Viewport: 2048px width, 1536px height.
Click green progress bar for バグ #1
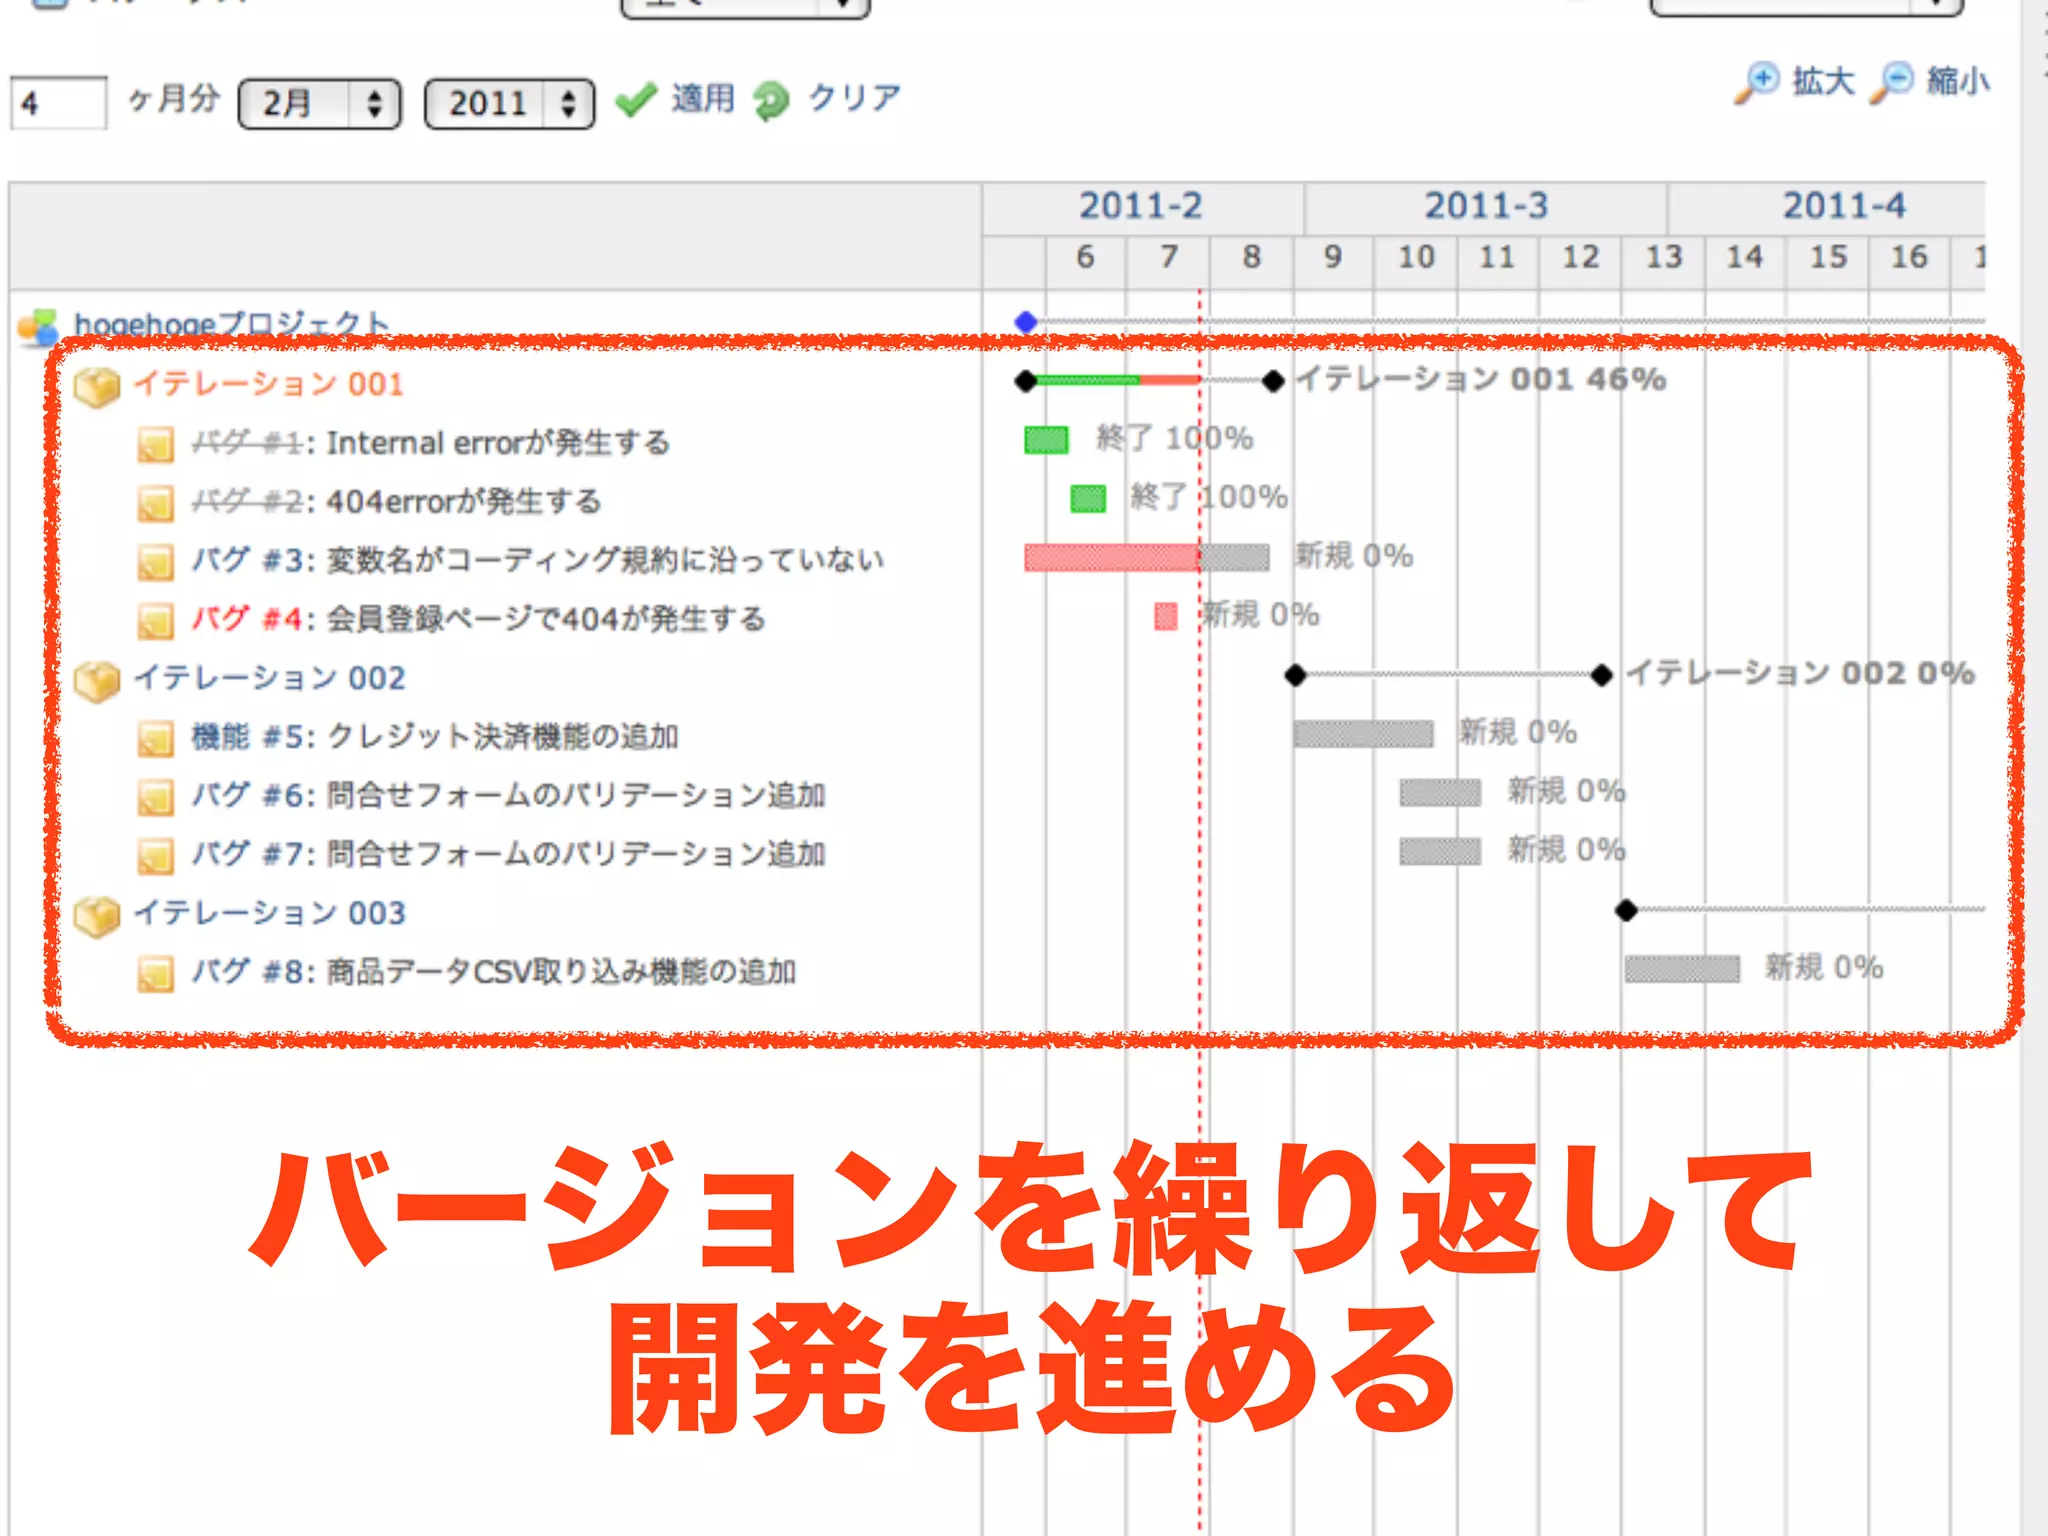click(1046, 440)
